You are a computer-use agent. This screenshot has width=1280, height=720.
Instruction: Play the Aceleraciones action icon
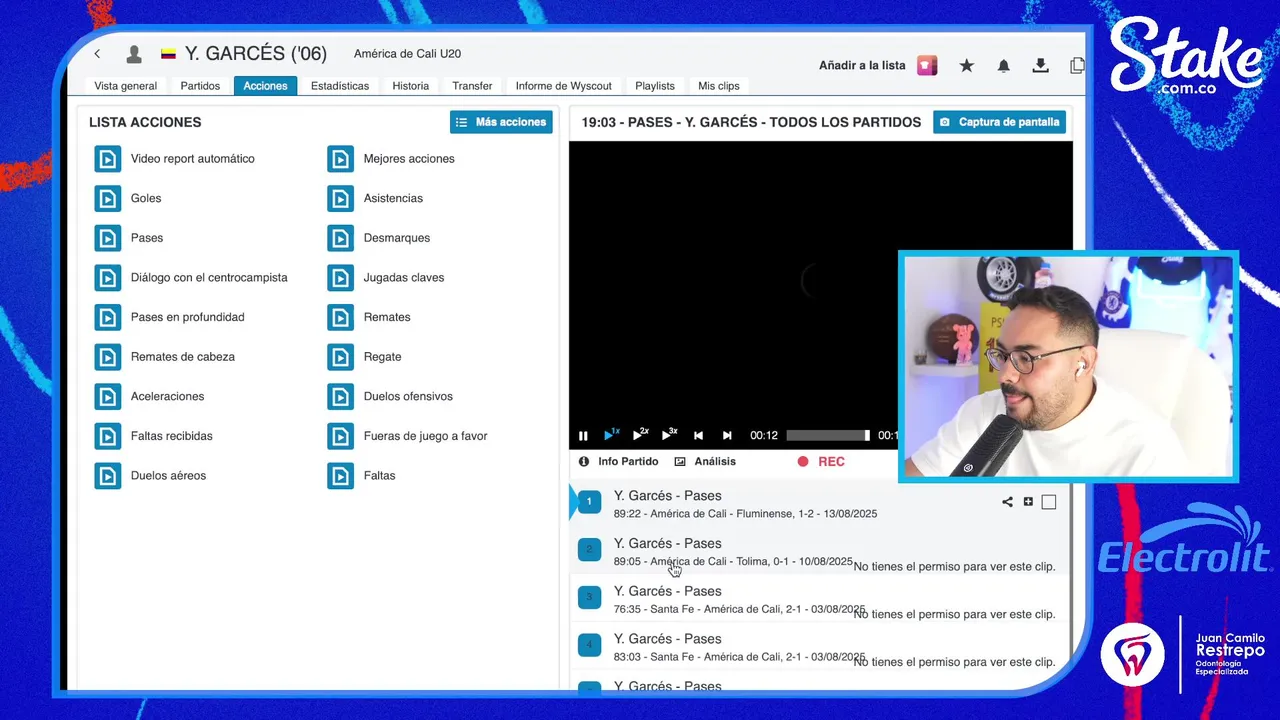pos(108,397)
